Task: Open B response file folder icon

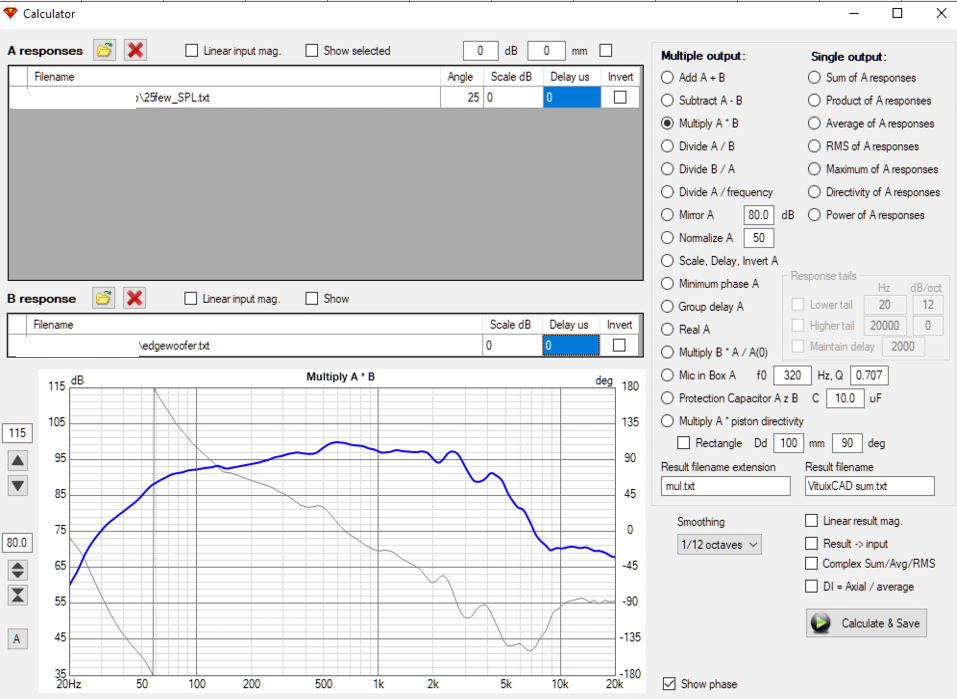Action: 104,298
